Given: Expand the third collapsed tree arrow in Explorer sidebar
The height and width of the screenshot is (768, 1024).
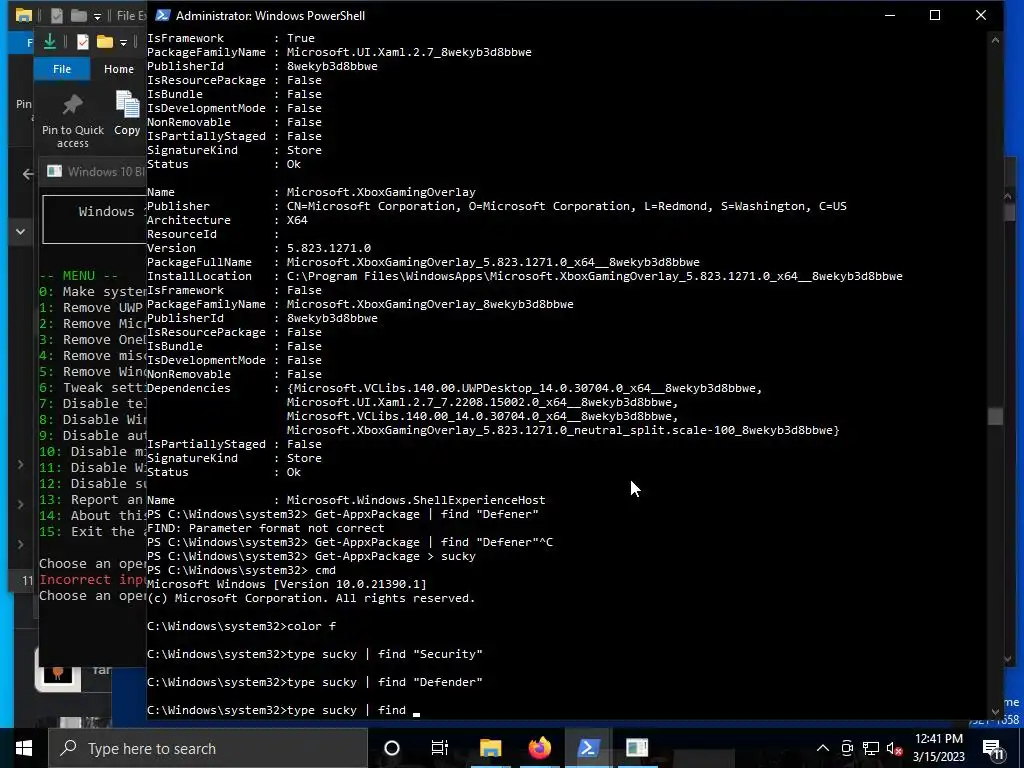Looking at the screenshot, I should click(20, 544).
